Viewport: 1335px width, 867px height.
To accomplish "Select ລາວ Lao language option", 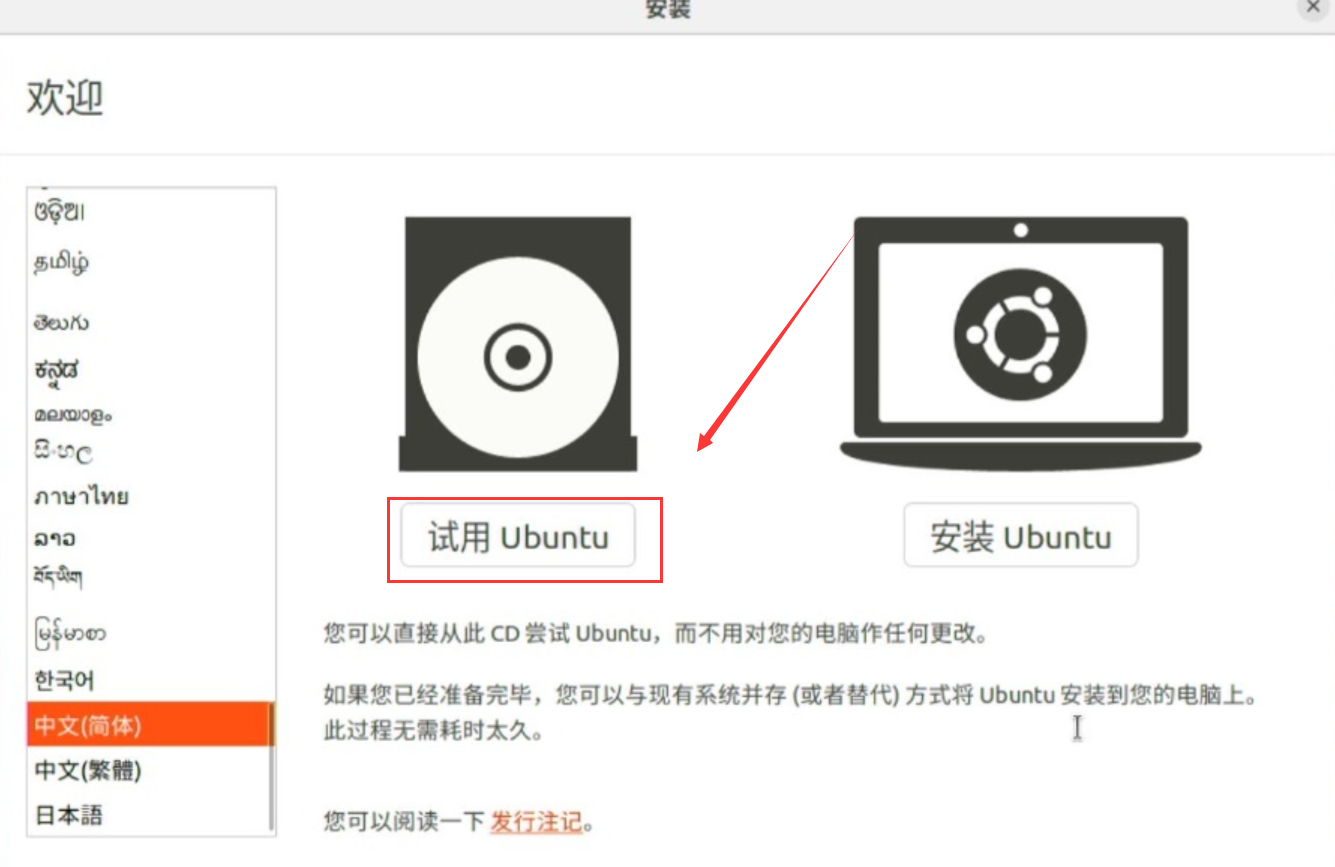I will tap(150, 538).
